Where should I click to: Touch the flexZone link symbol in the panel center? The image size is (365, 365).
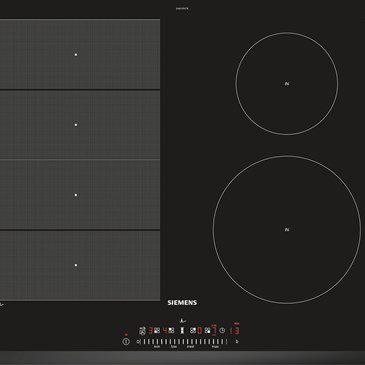pos(182,330)
